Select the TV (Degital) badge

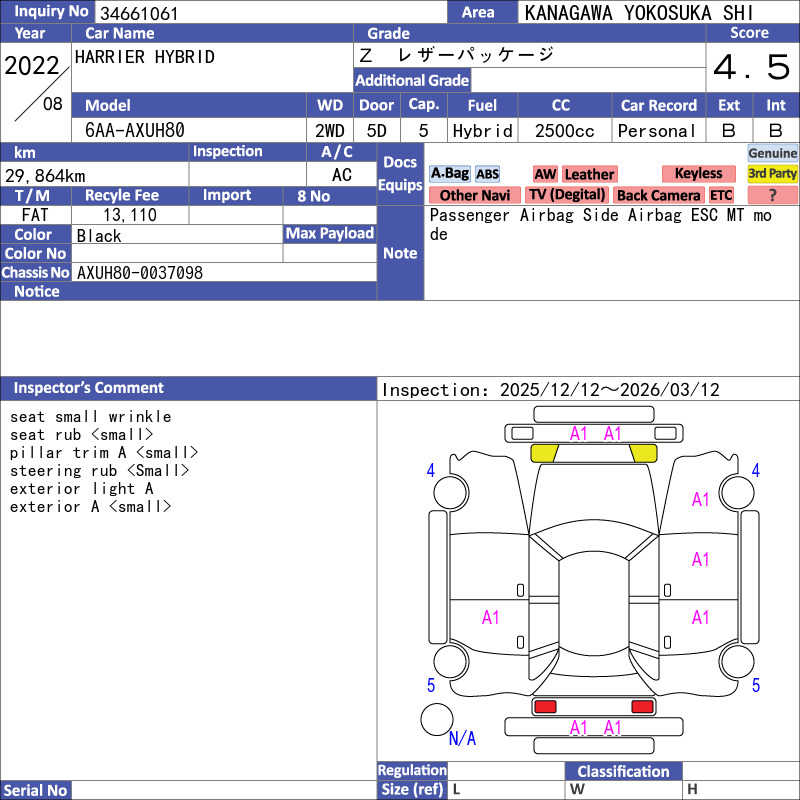[567, 196]
